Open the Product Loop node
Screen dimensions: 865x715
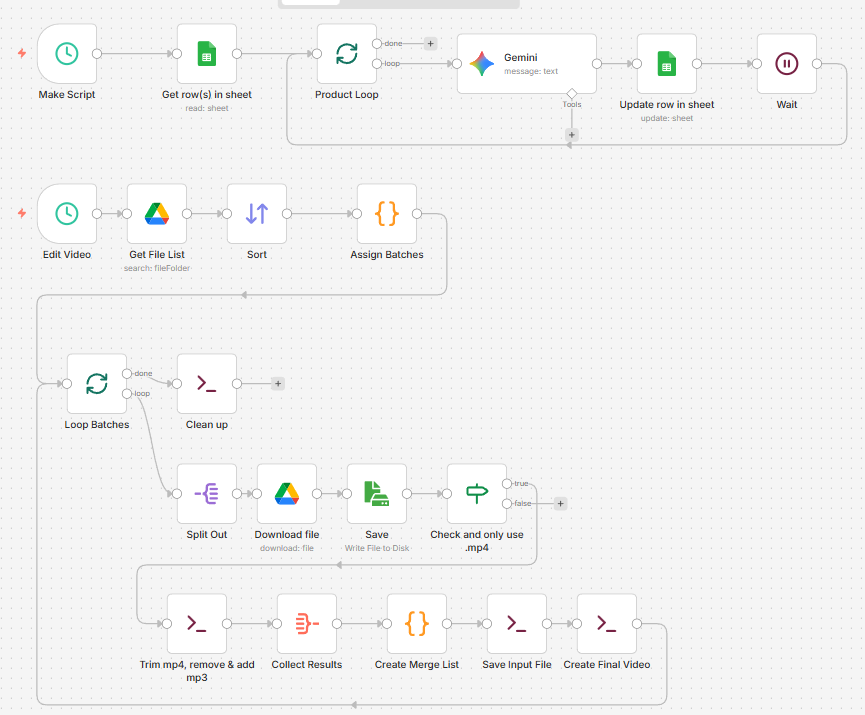pyautogui.click(x=347, y=54)
